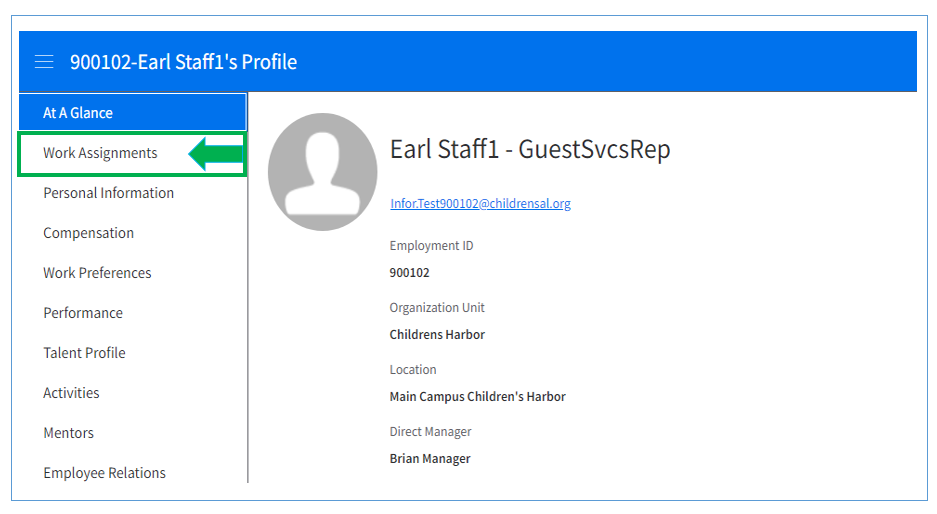This screenshot has width=937, height=514.
Task: Select the Mentors sidebar item
Action: 68,433
